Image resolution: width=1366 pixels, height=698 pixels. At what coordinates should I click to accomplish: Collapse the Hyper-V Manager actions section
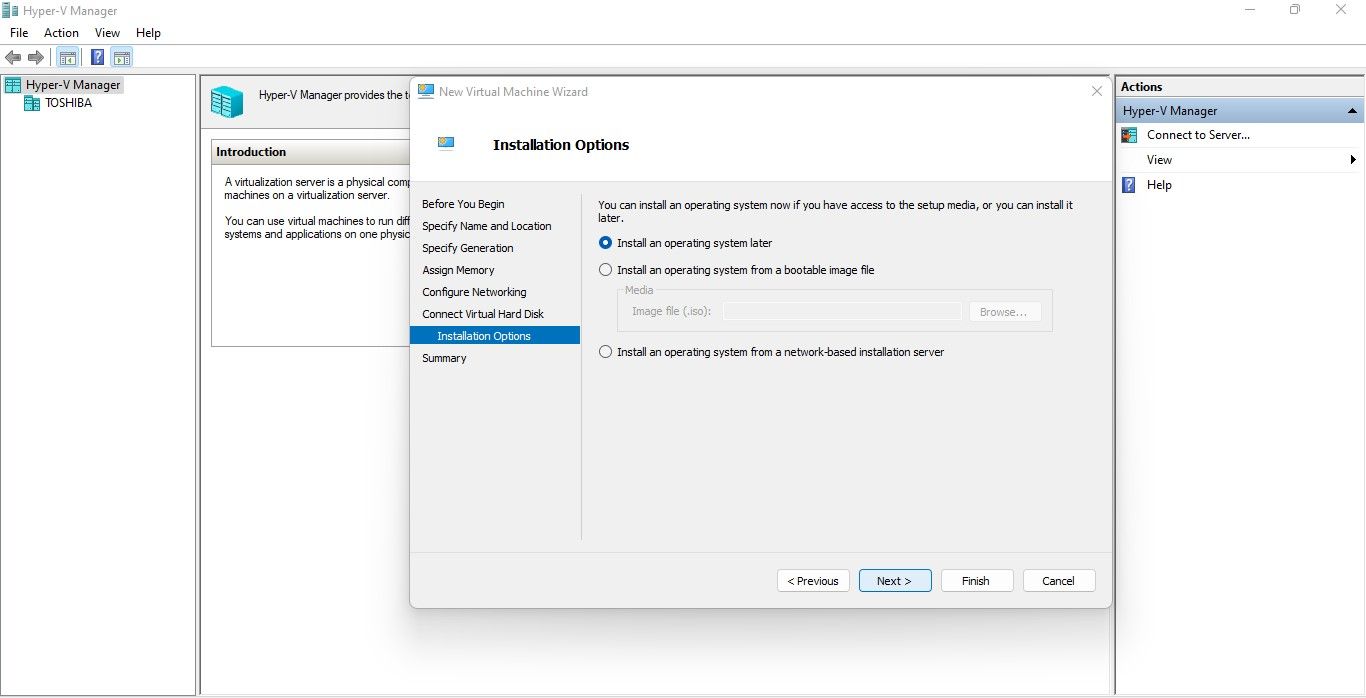click(x=1352, y=111)
